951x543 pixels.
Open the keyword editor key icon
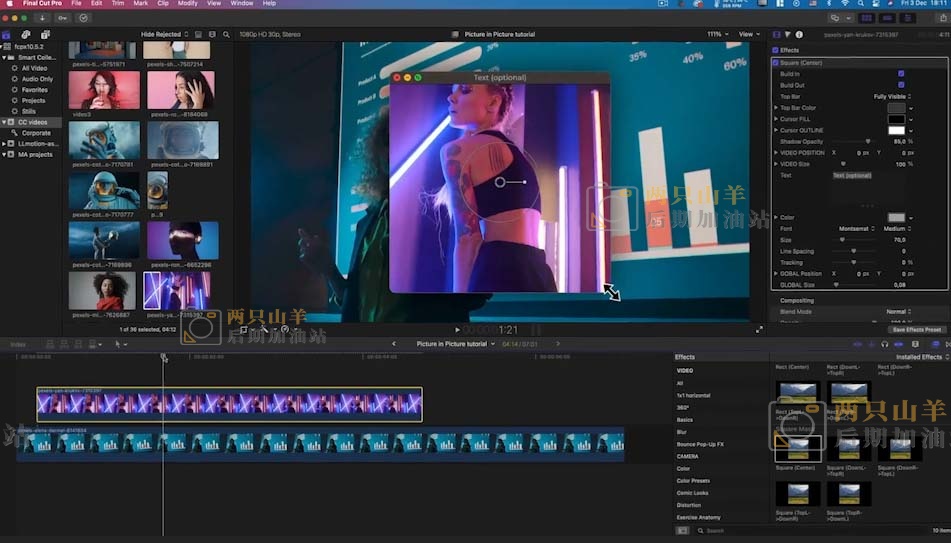(63, 18)
